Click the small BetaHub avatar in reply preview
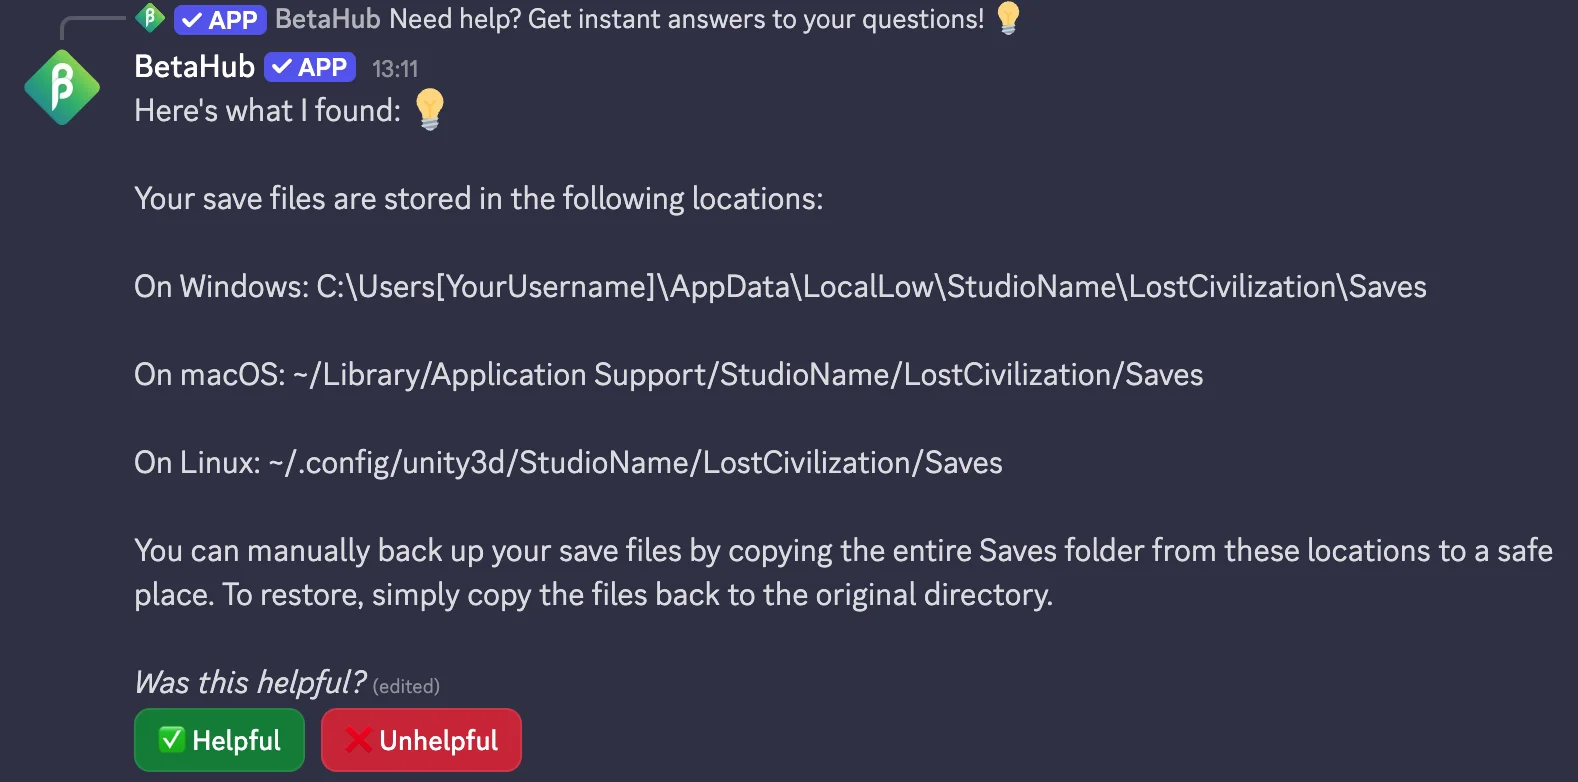1578x782 pixels. tap(150, 18)
